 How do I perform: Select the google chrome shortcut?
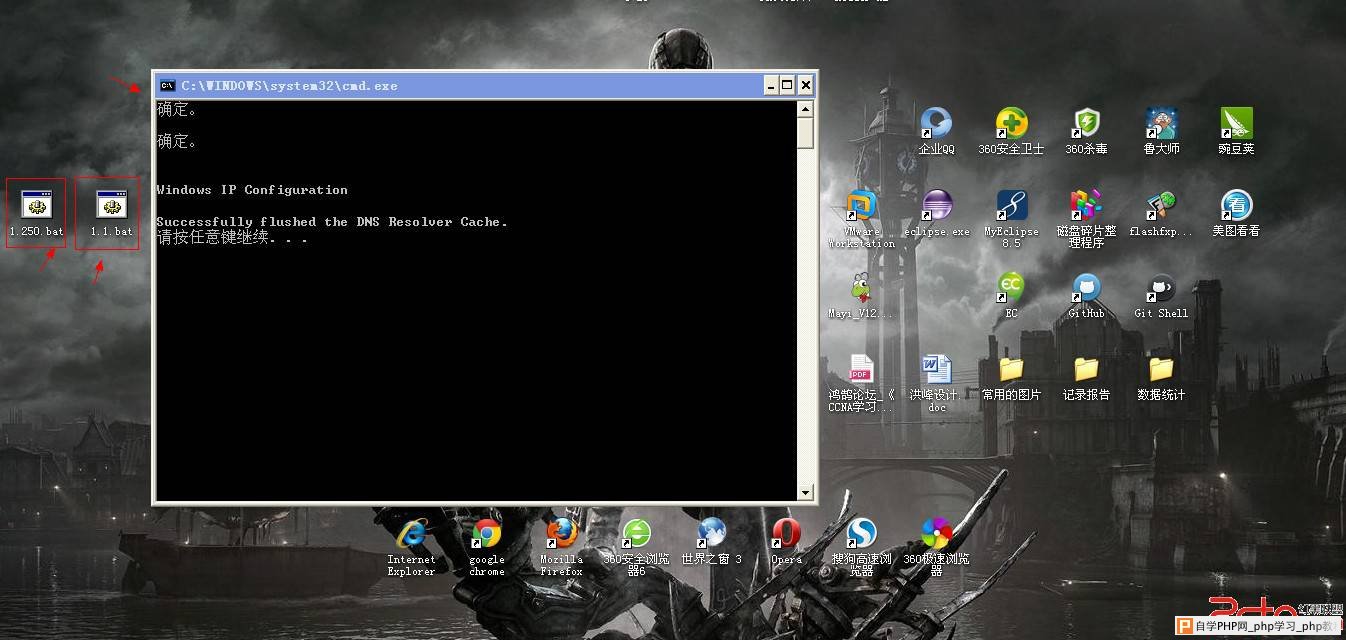(487, 534)
